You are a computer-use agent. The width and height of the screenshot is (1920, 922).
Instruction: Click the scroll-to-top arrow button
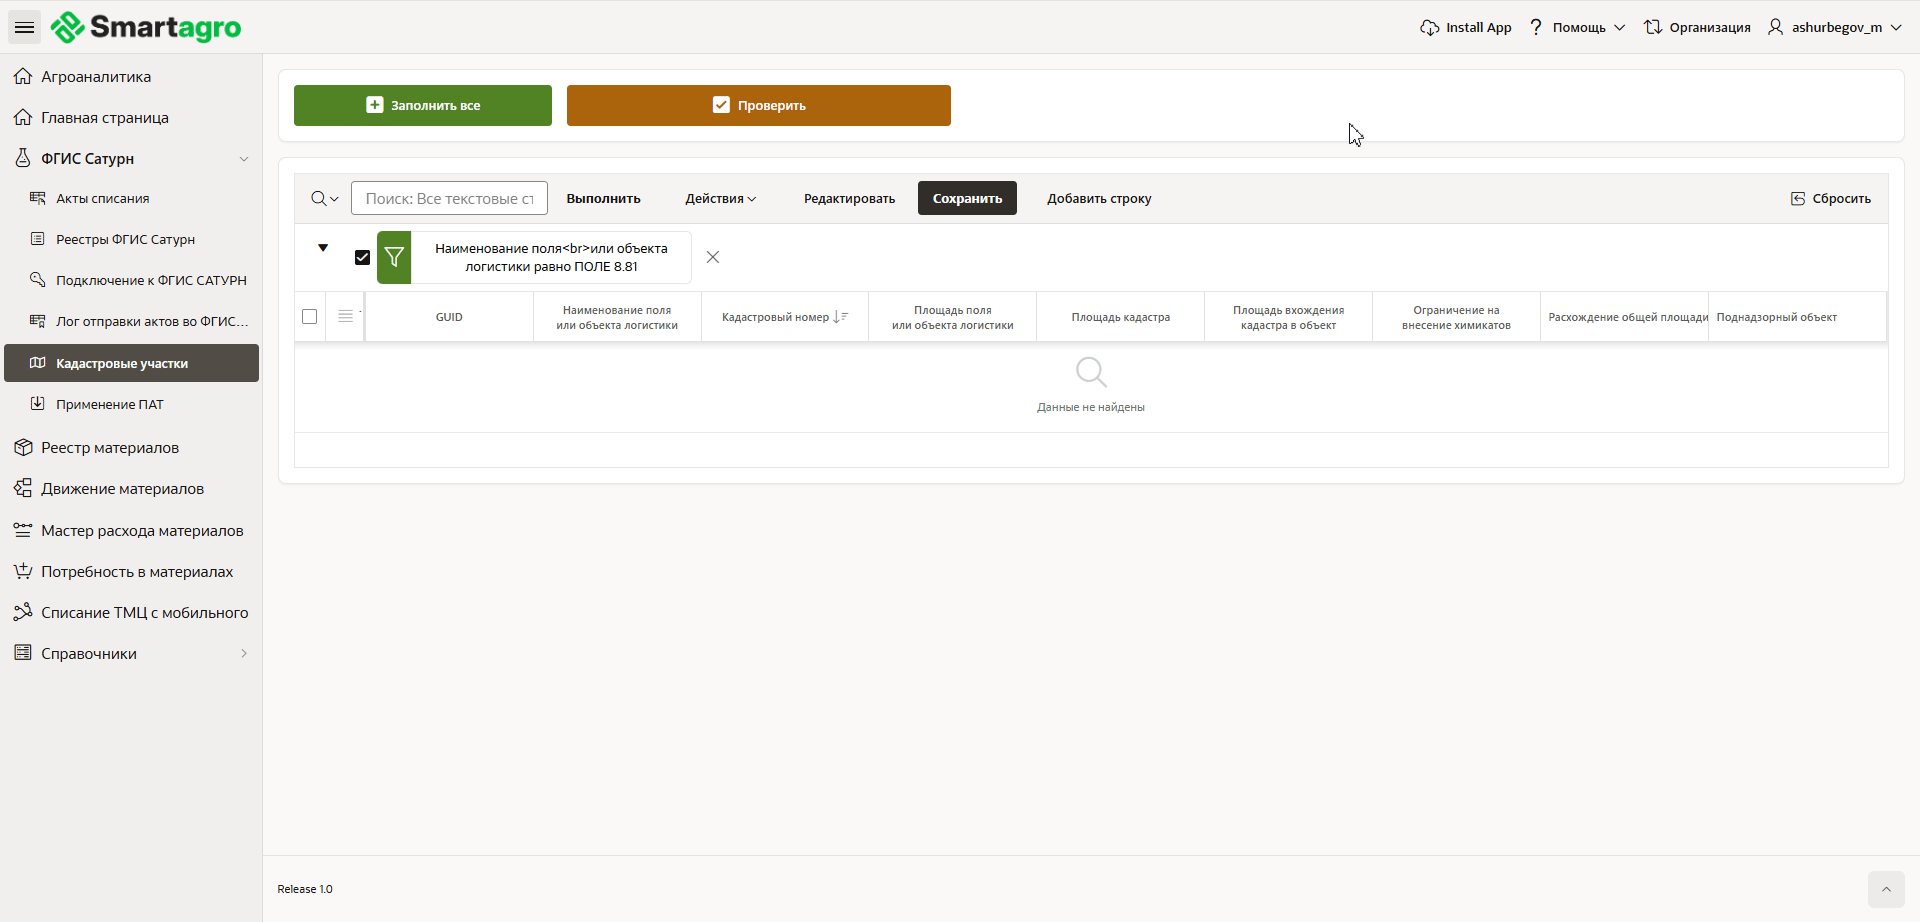(1885, 889)
